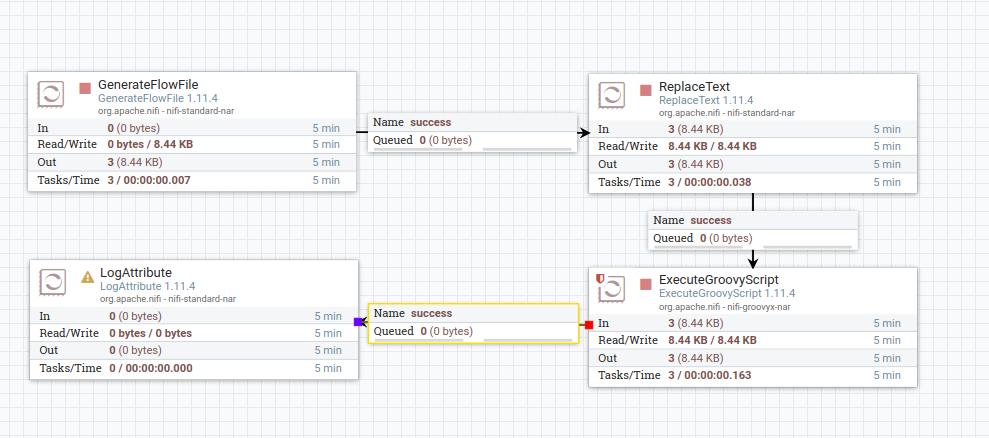Image resolution: width=989 pixels, height=438 pixels.
Task: Click the red stopped indicator on ExecuteGroovyScript
Action: 645,284
